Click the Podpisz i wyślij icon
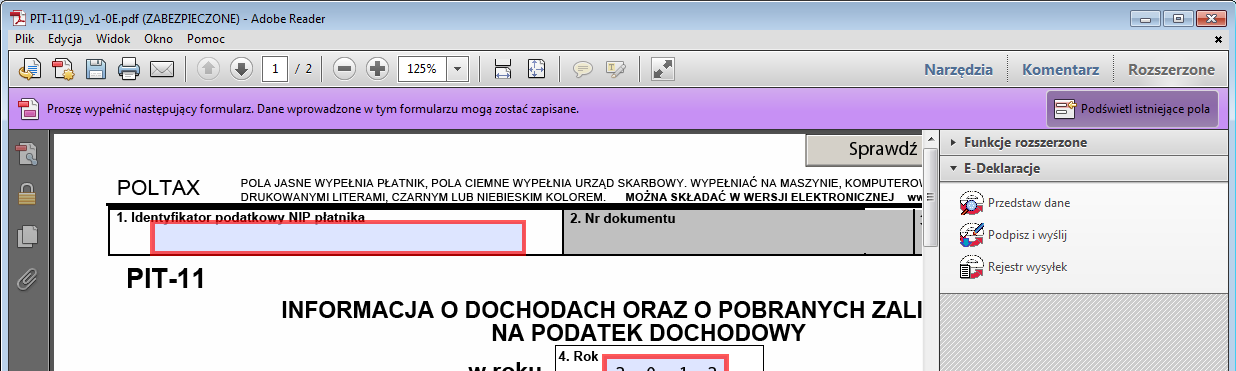Viewport: 1236px width, 371px height. click(x=971, y=235)
